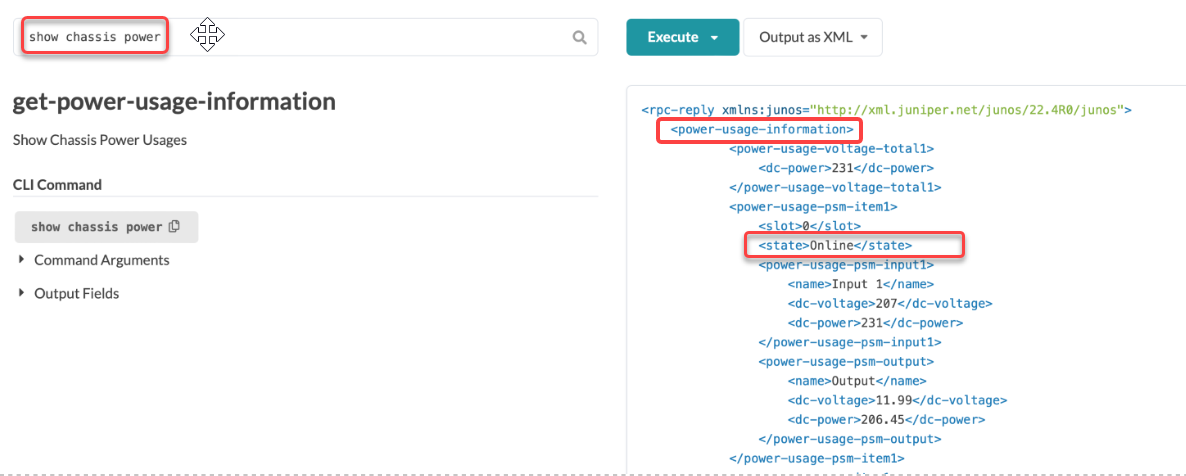Image resolution: width=1186 pixels, height=476 pixels.
Task: Select the CLI Command section label
Action: click(x=57, y=185)
